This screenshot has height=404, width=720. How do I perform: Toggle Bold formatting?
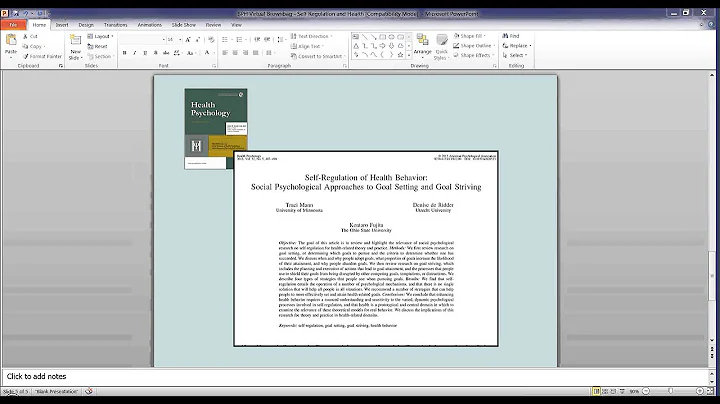(x=124, y=53)
